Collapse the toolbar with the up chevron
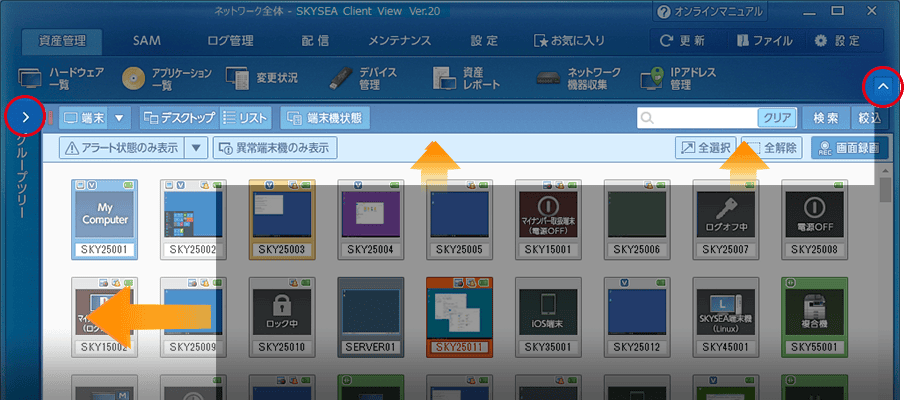 pyautogui.click(x=883, y=87)
